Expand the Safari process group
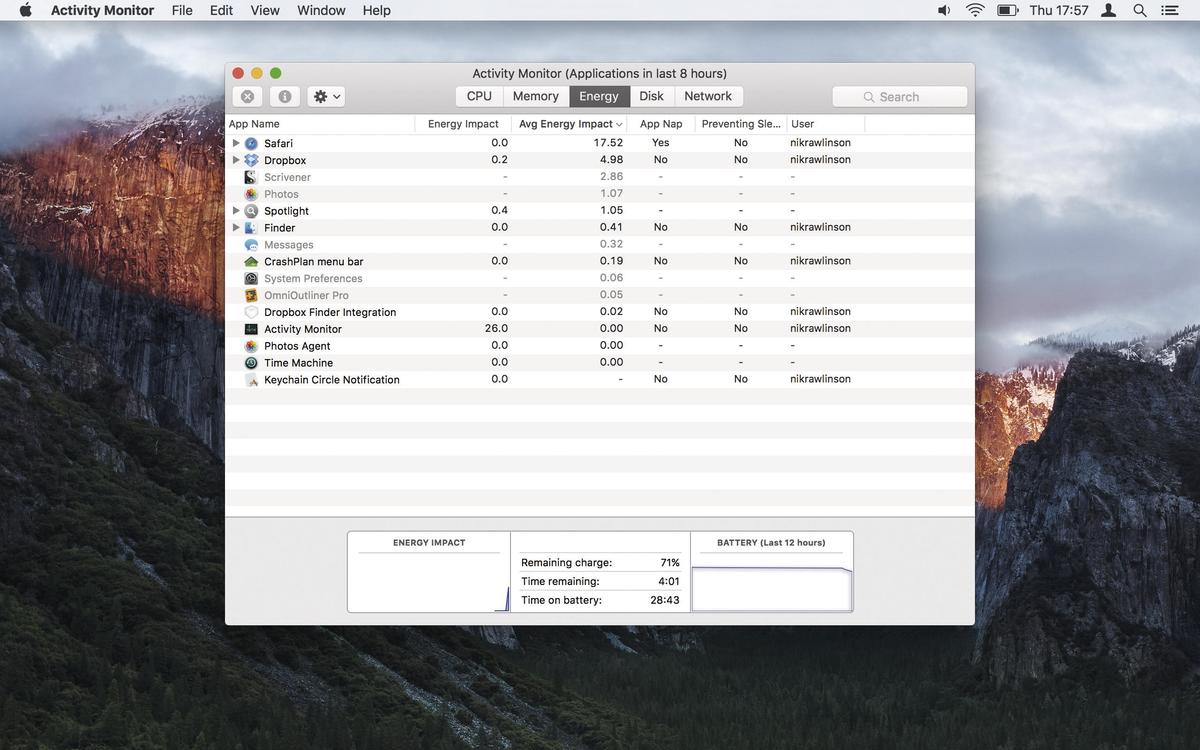 [236, 143]
